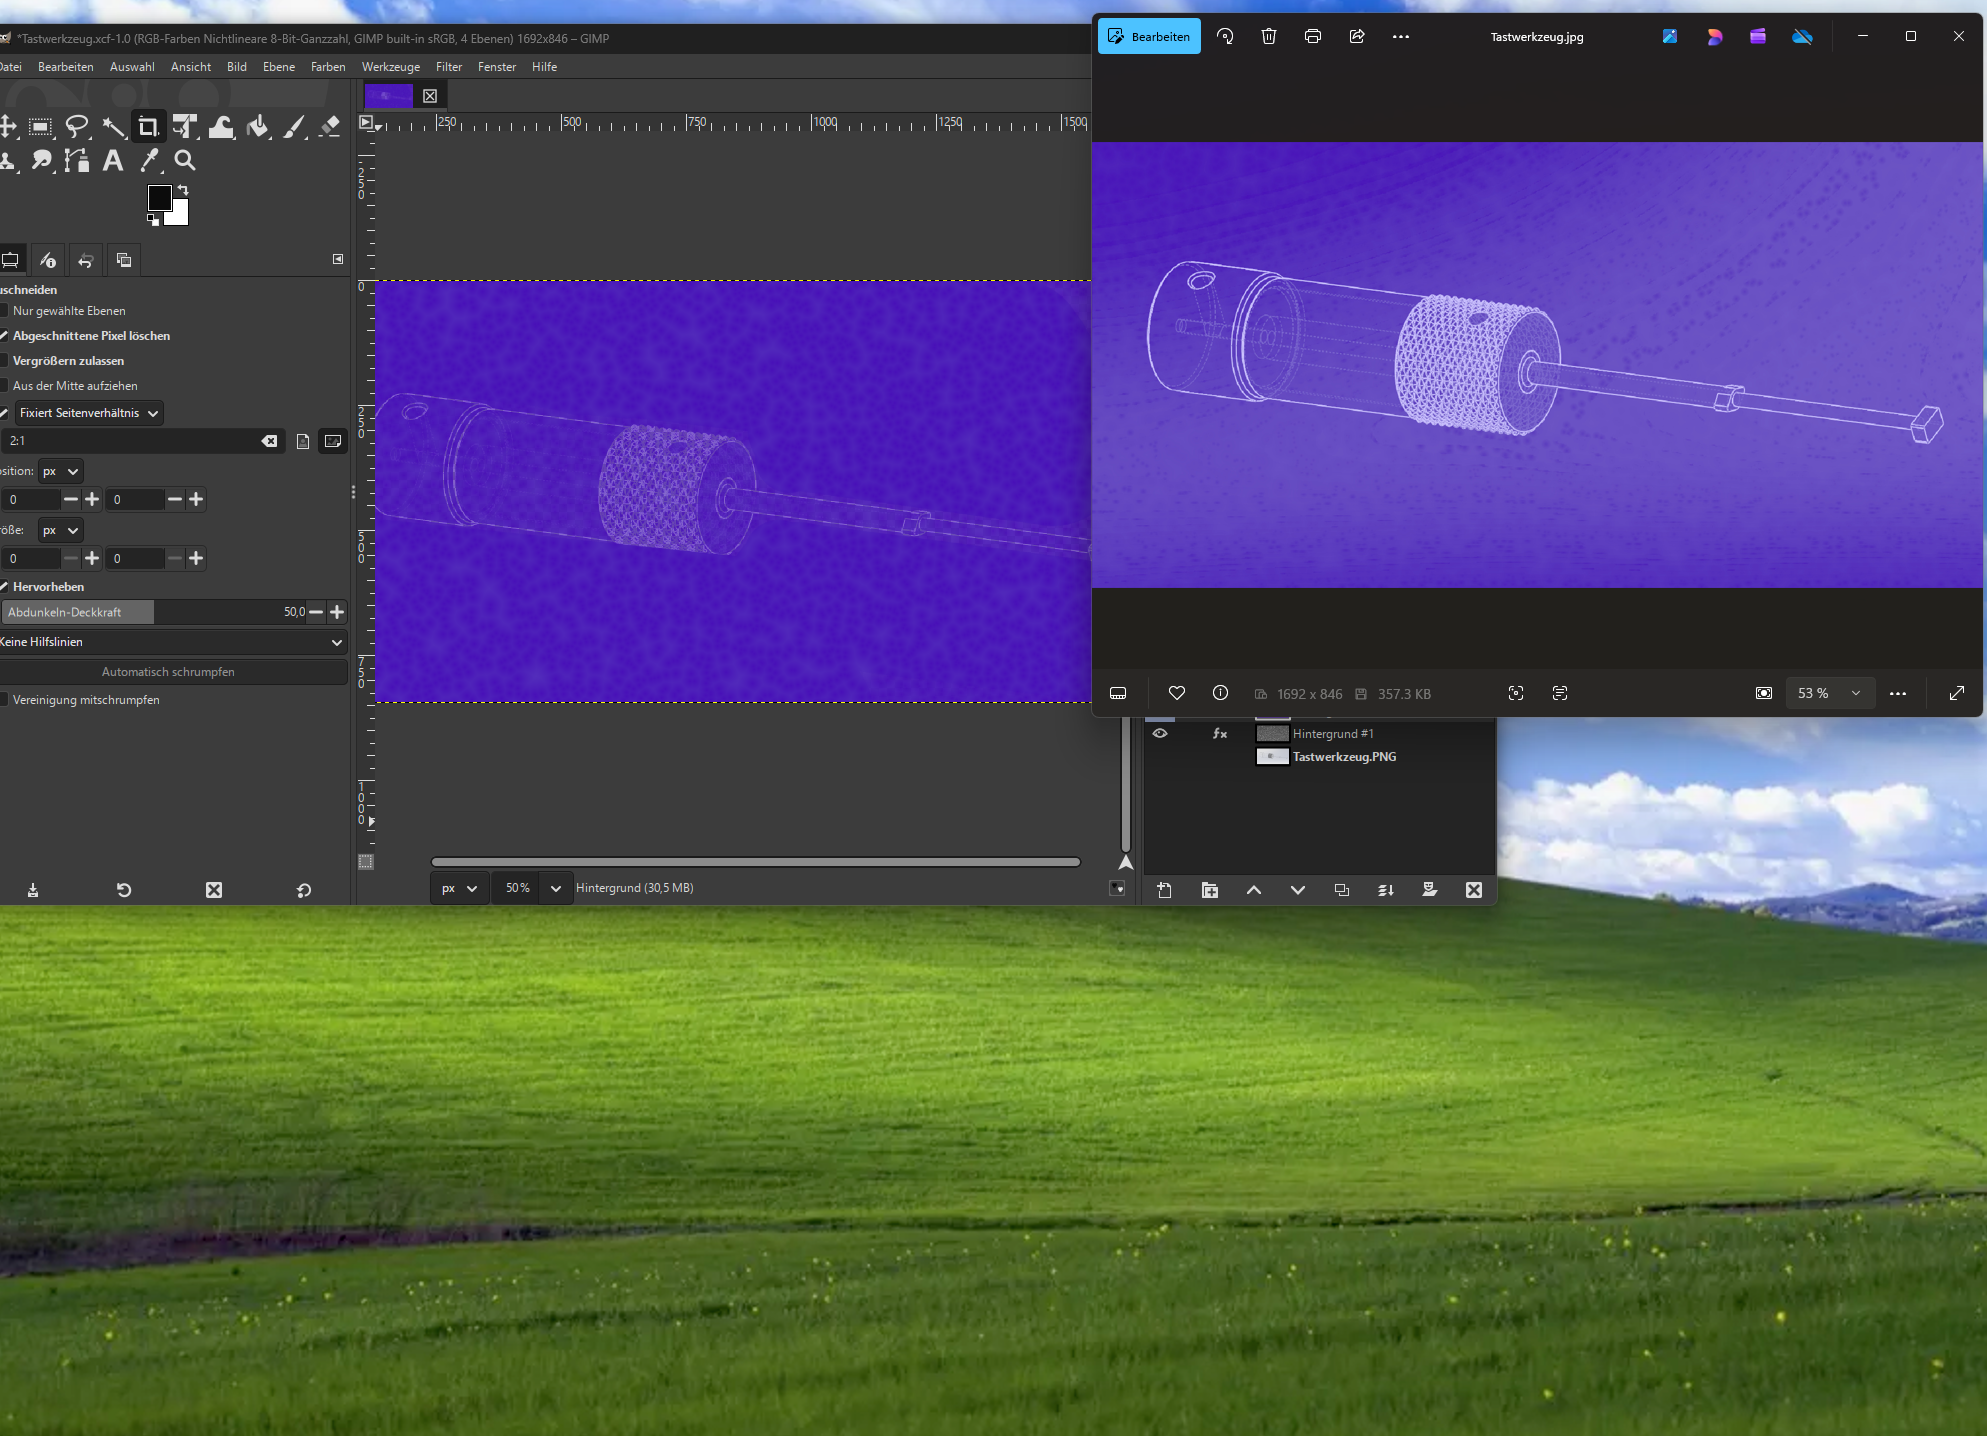Enable the 'Vergrößern zulassen' checkbox
Screen dimensions: 1987x1436
click(4, 361)
